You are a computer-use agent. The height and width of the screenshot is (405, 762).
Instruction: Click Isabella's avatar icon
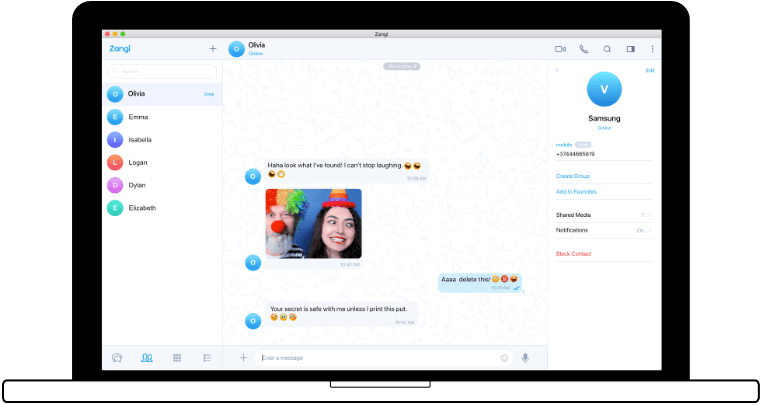point(115,140)
